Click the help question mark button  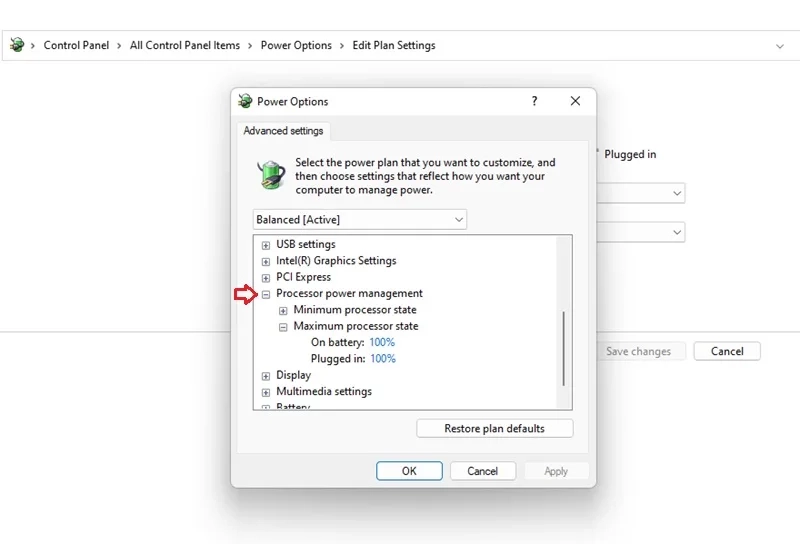535,101
